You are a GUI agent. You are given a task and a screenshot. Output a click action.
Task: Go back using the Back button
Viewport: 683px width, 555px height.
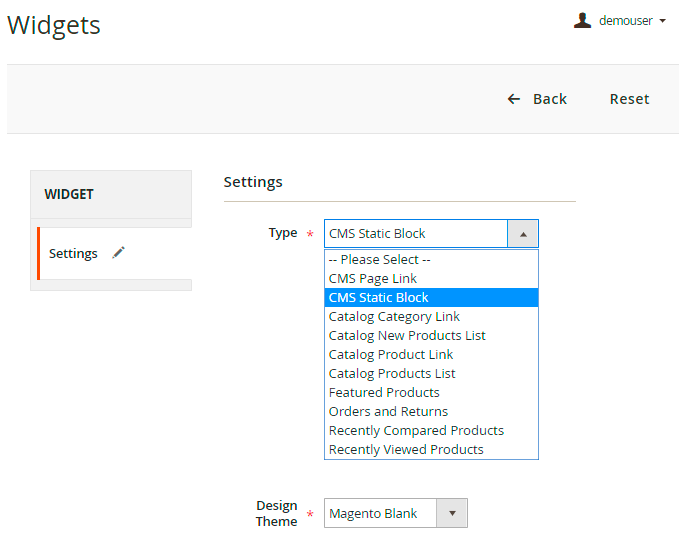pyautogui.click(x=538, y=99)
